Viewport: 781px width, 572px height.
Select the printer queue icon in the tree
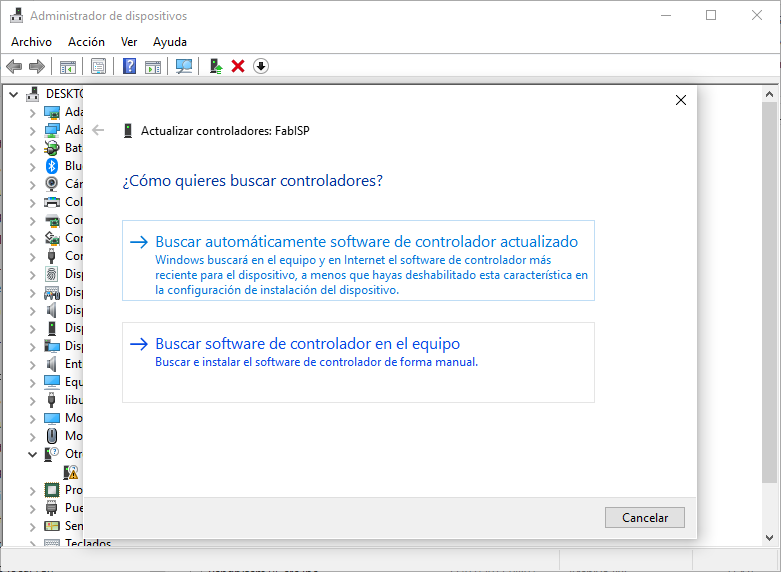point(52,202)
